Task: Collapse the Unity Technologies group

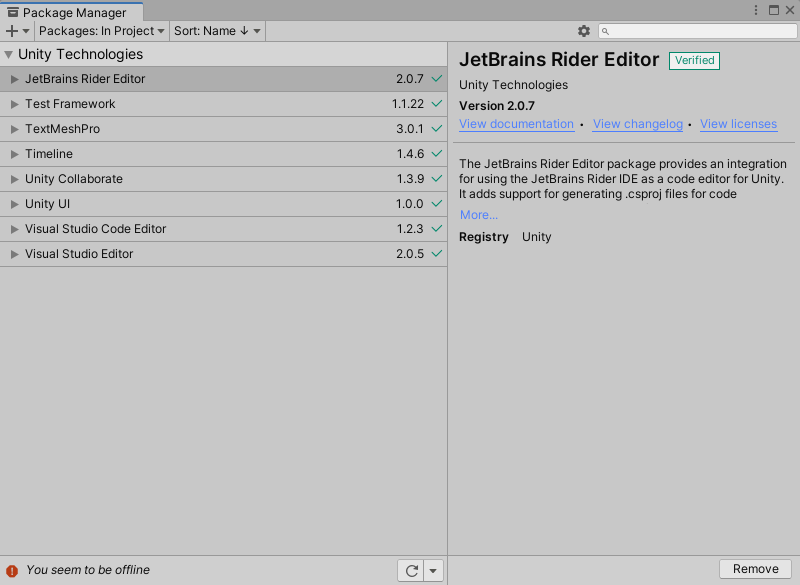Action: (9, 55)
